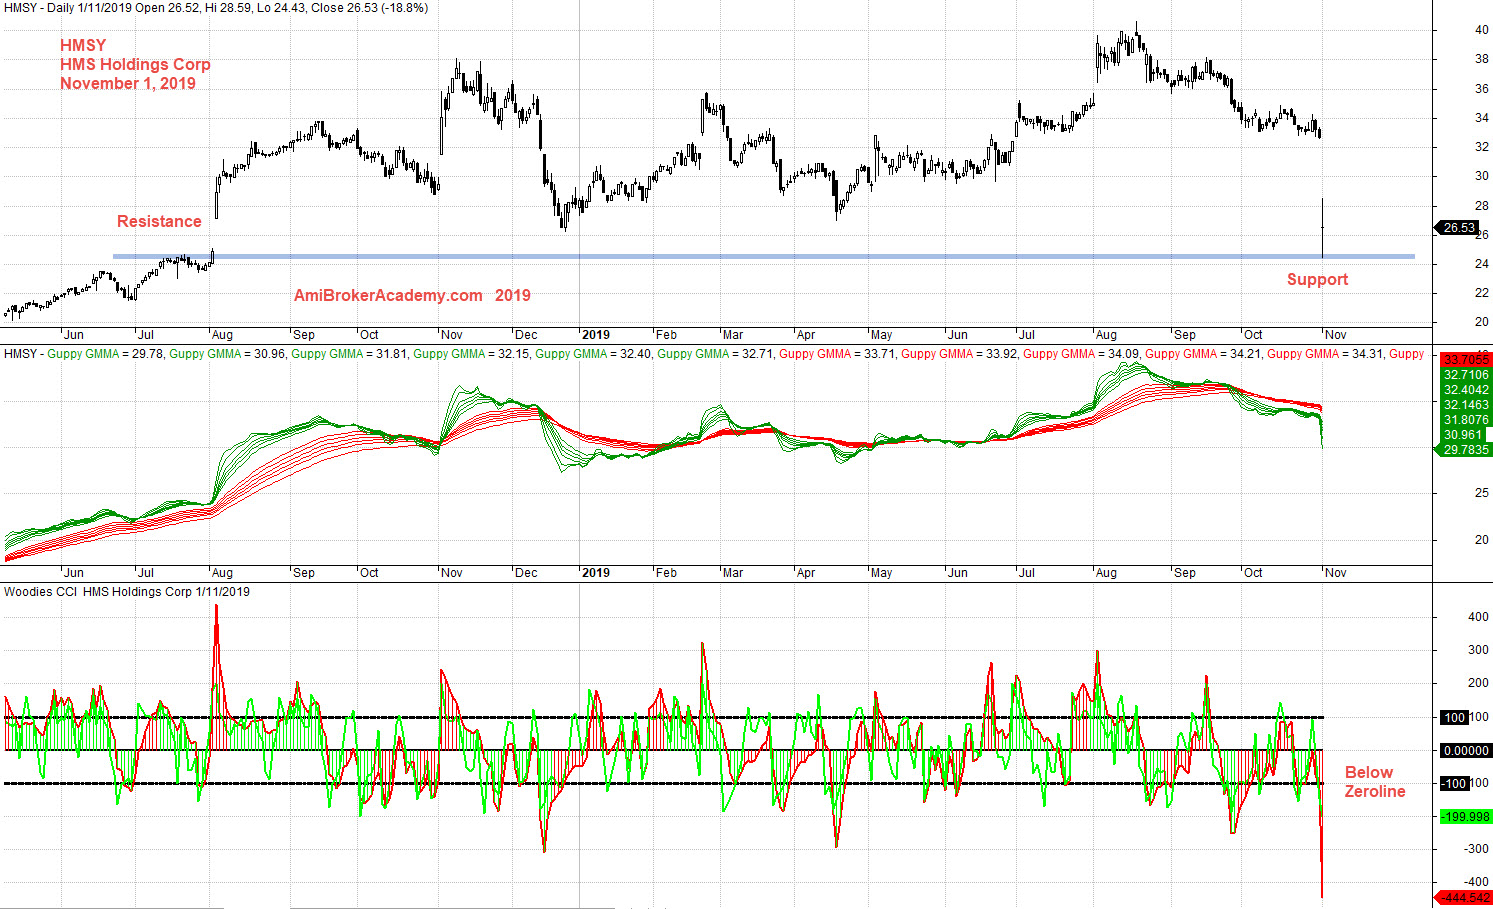
Task: Click red 'Guppy GMMA = 34.21' legend entry
Action: click(1203, 354)
